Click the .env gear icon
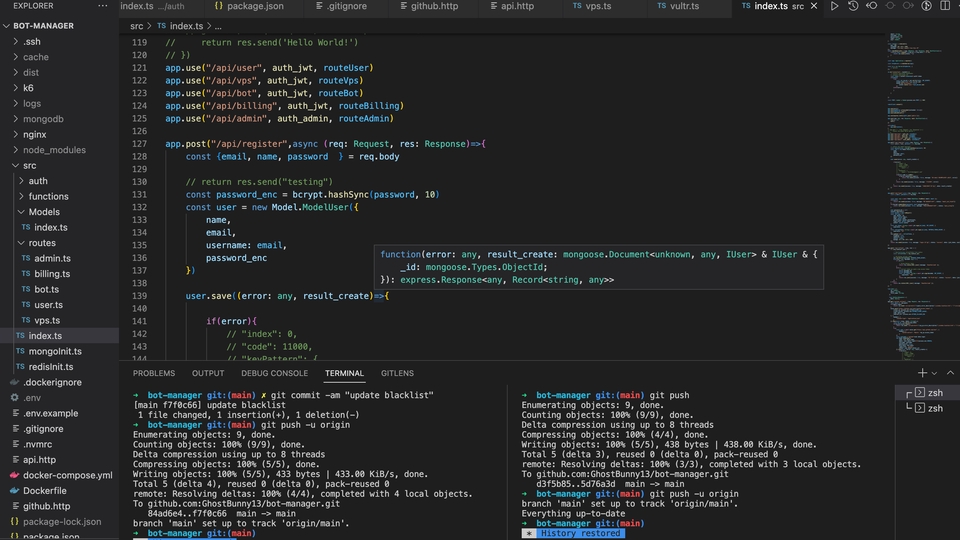The image size is (960, 540). [15, 397]
